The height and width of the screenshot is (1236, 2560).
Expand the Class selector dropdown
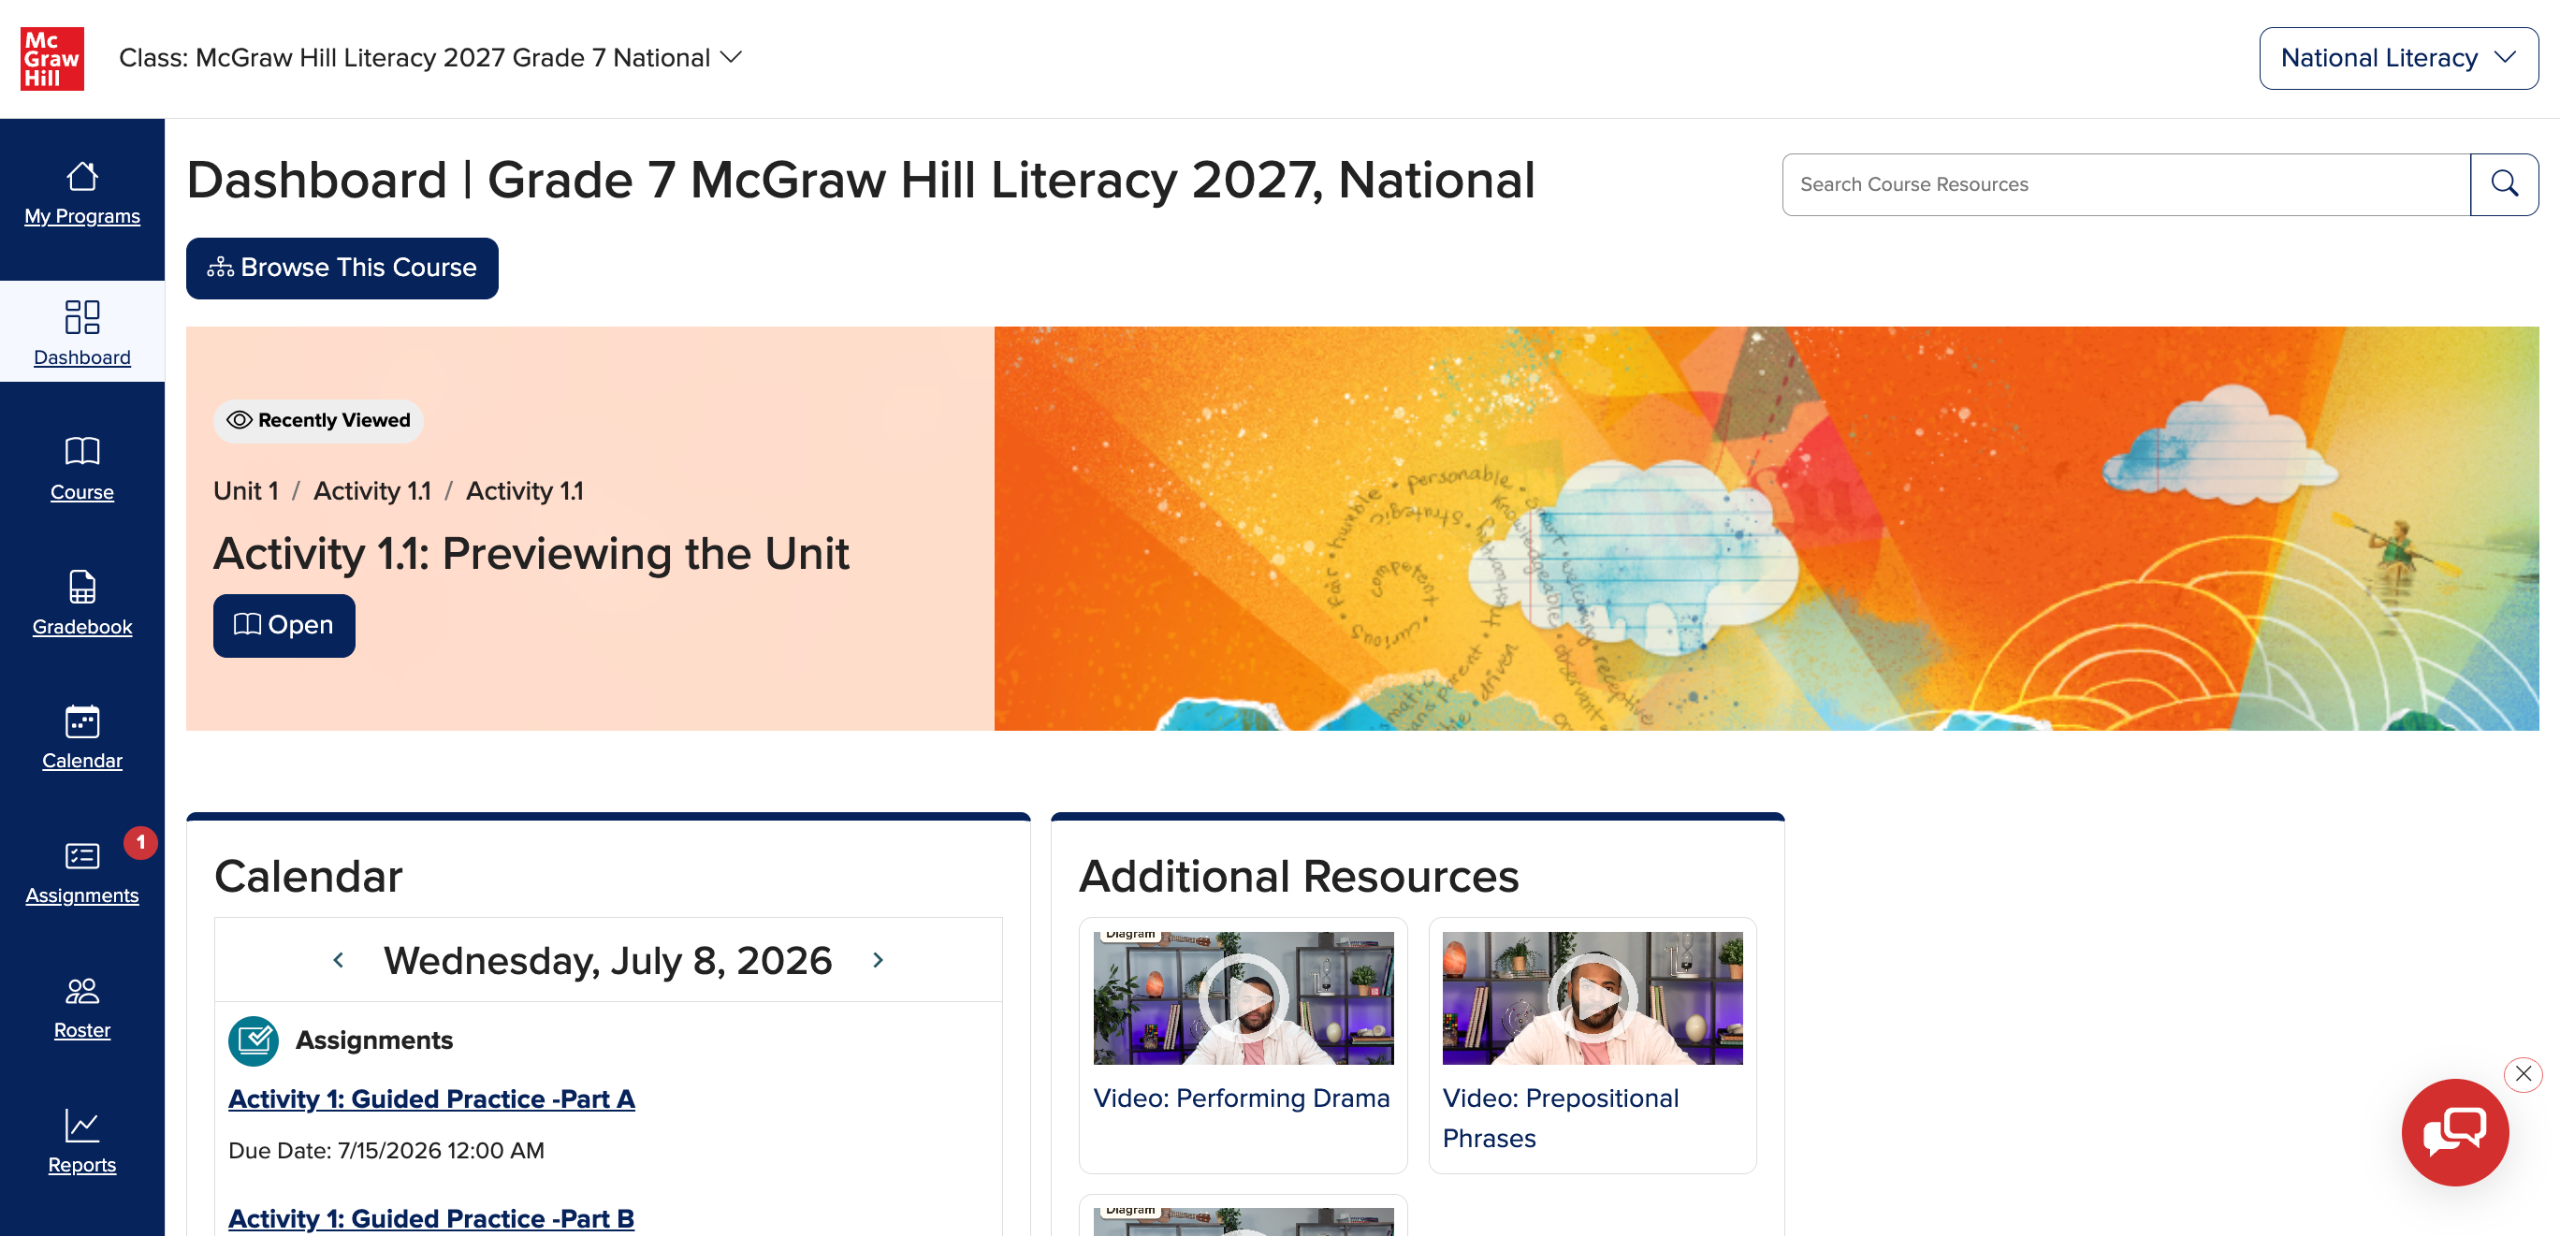(430, 58)
